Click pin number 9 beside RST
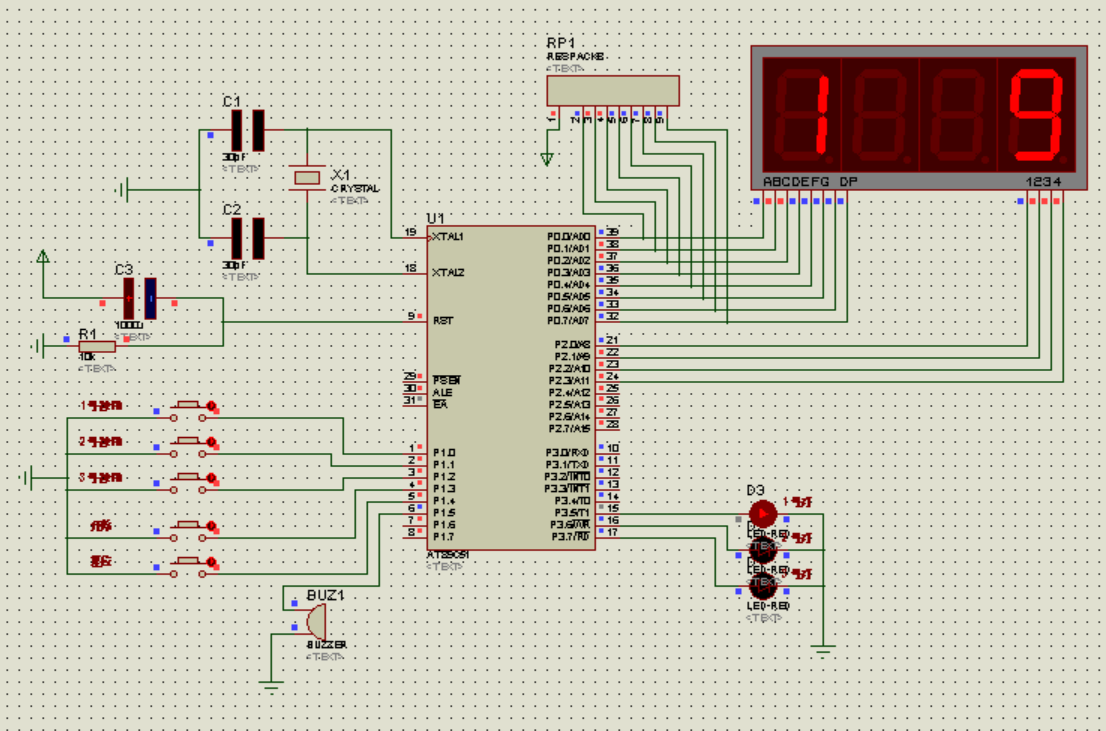This screenshot has width=1106, height=731. 411,316
